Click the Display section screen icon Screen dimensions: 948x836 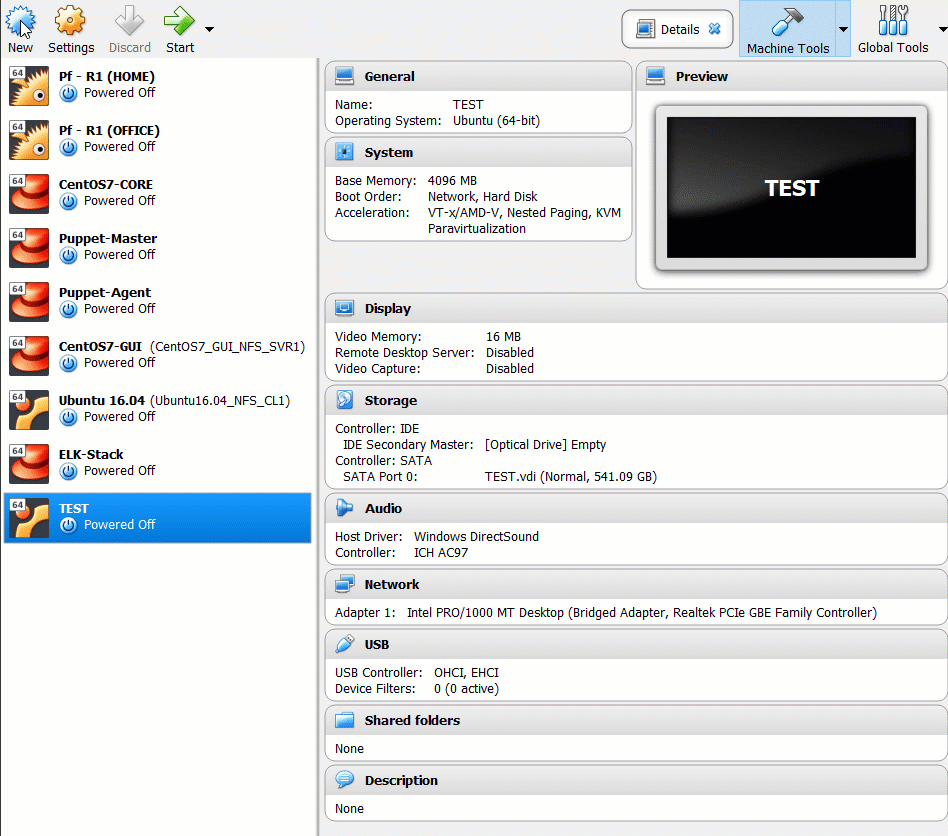pos(344,308)
